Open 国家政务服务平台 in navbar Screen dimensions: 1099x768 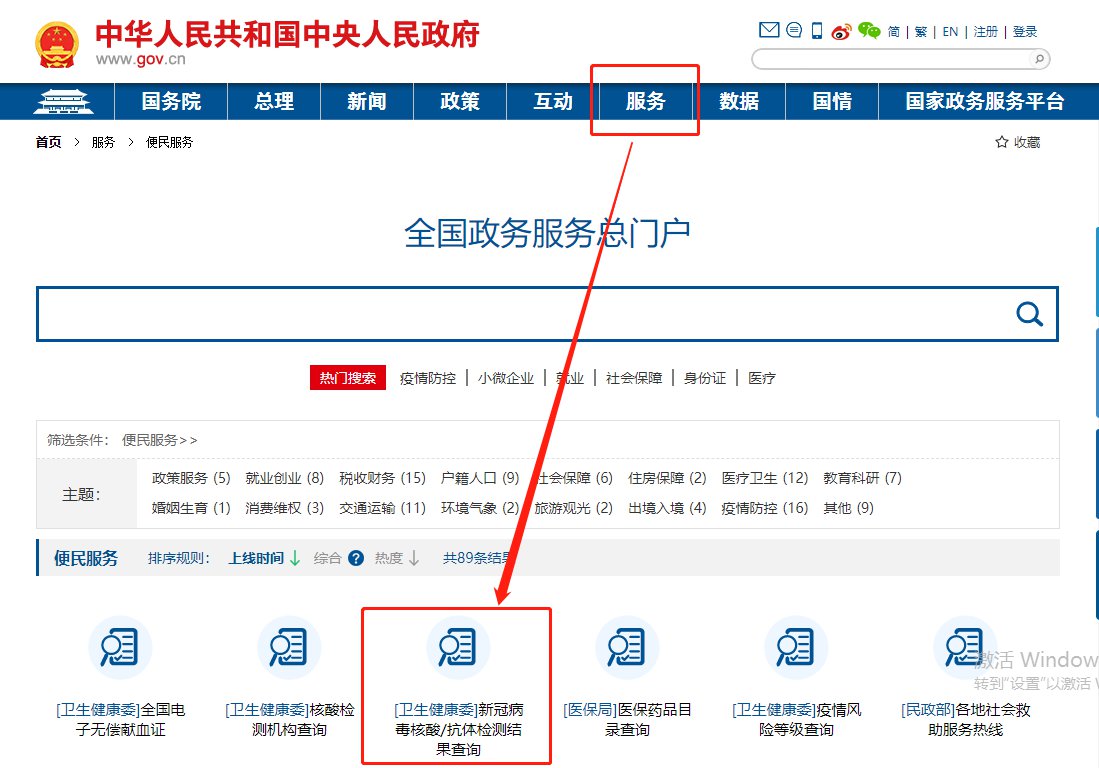pos(985,102)
